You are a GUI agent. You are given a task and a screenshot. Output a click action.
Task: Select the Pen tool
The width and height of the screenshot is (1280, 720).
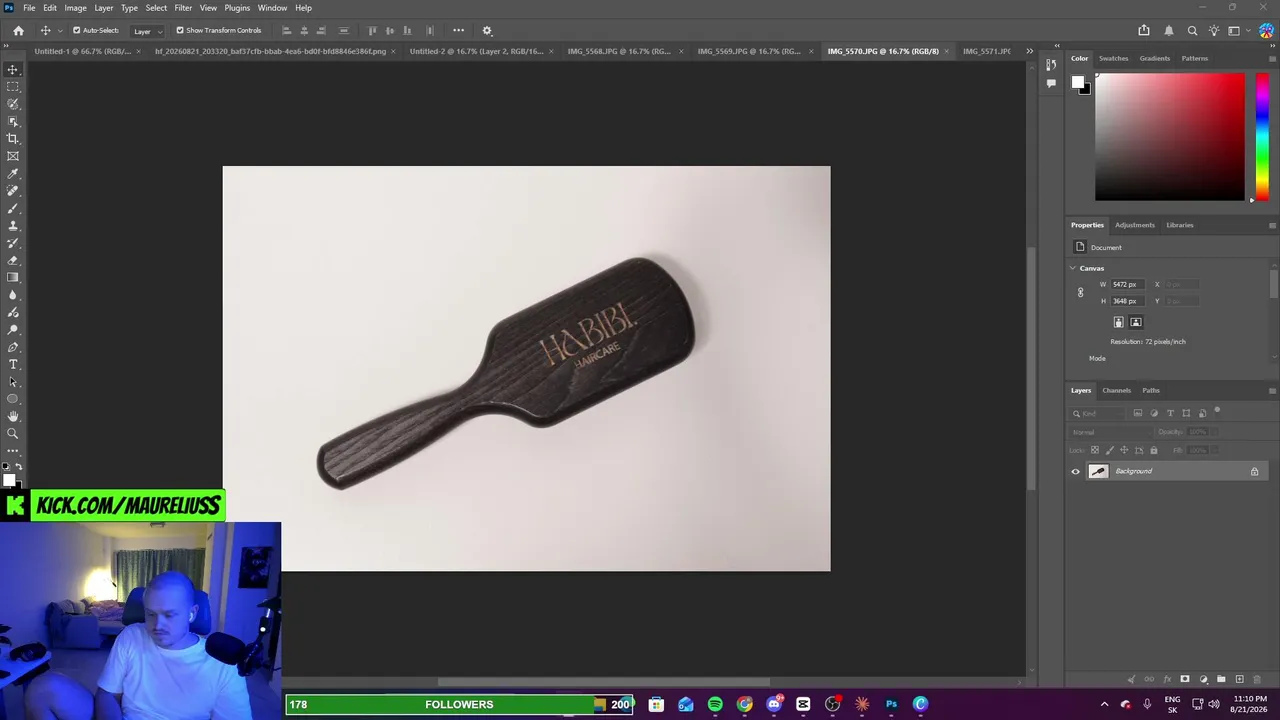coord(13,347)
